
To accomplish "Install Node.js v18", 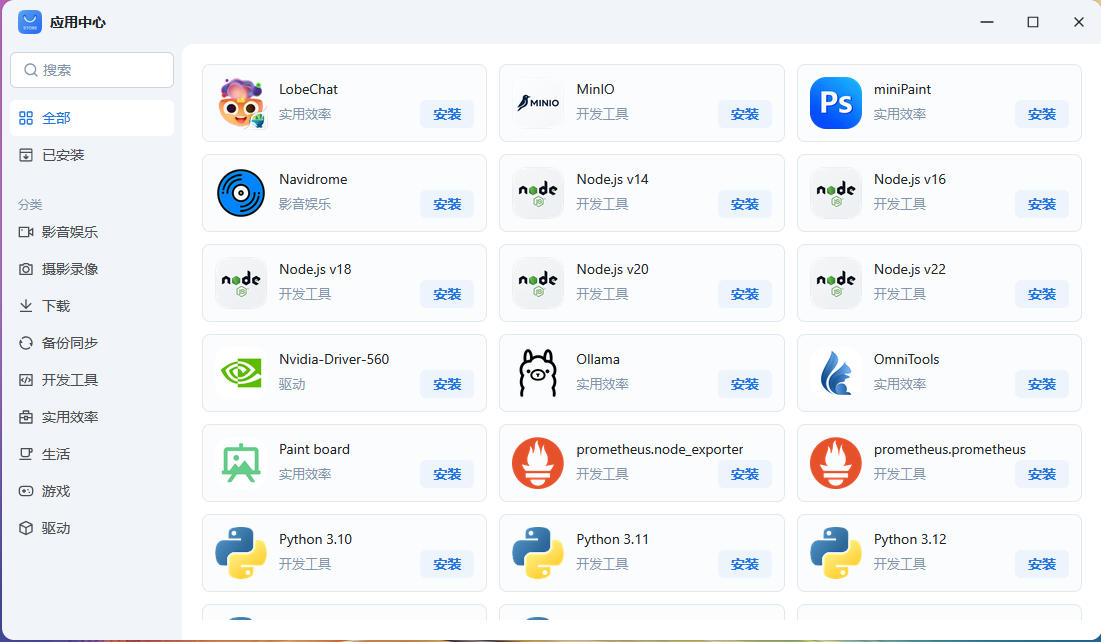I will pyautogui.click(x=447, y=294).
